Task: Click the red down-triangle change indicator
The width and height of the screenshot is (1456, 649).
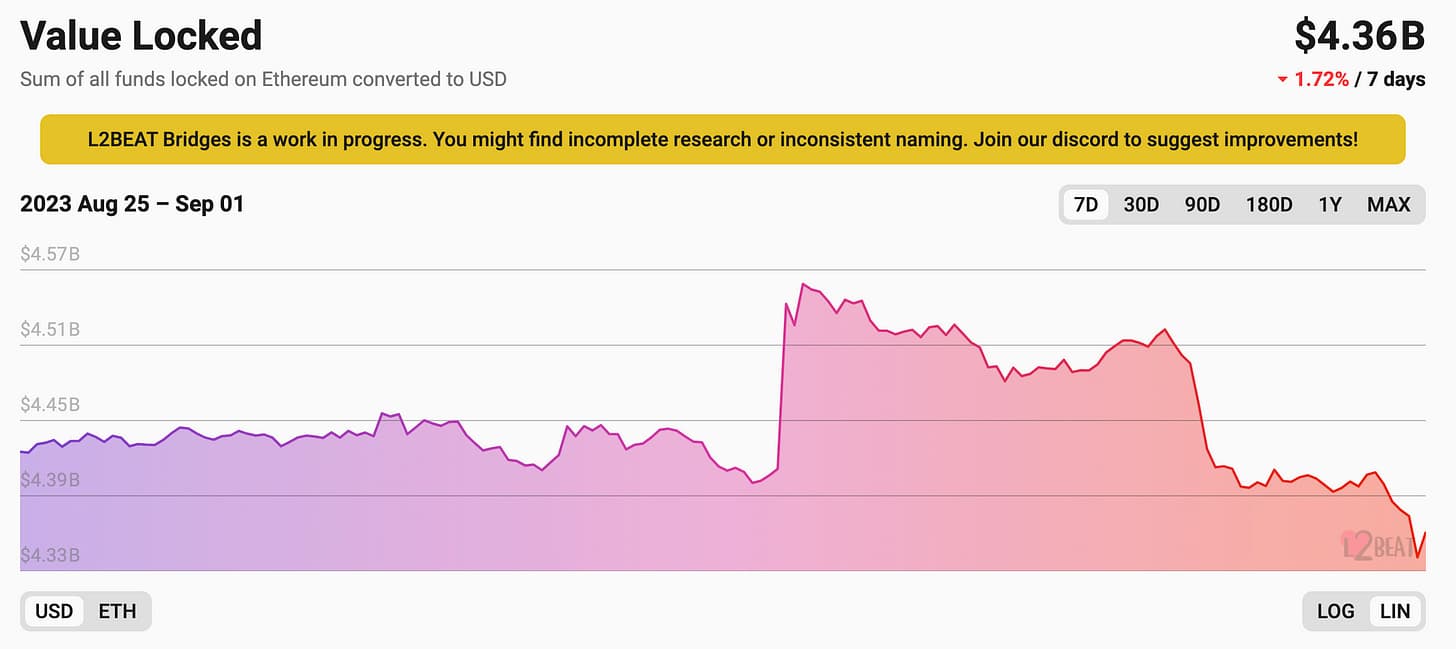Action: click(x=1283, y=81)
